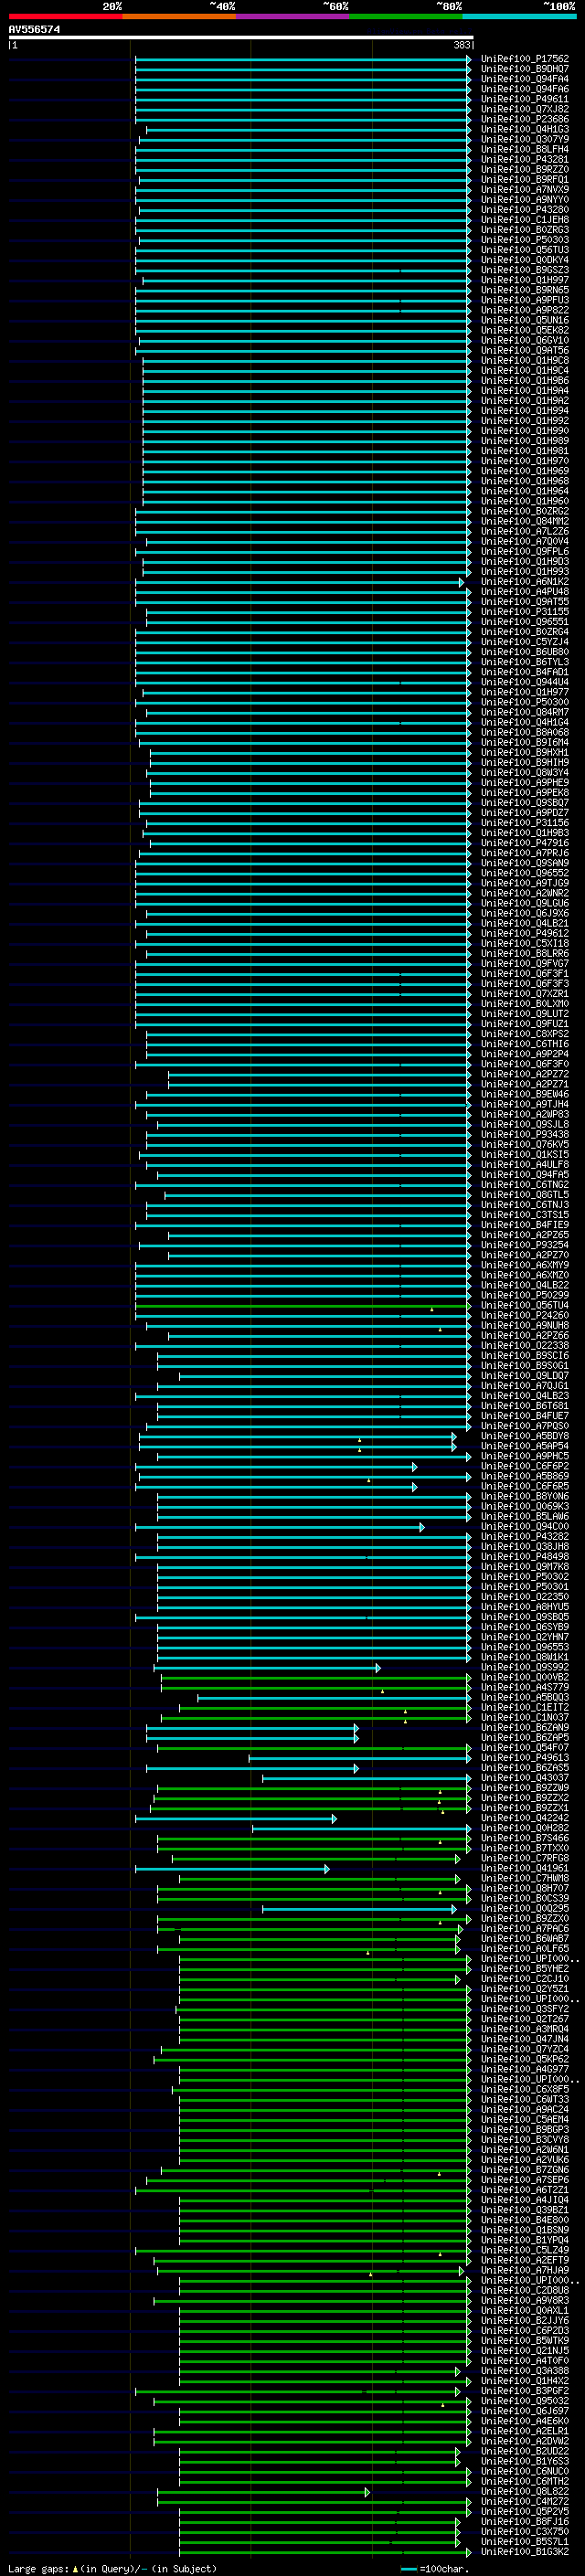Open the UniRef100_Q9S992 hit link
Viewport: 585px width, 2576px height.
[x=524, y=1667]
